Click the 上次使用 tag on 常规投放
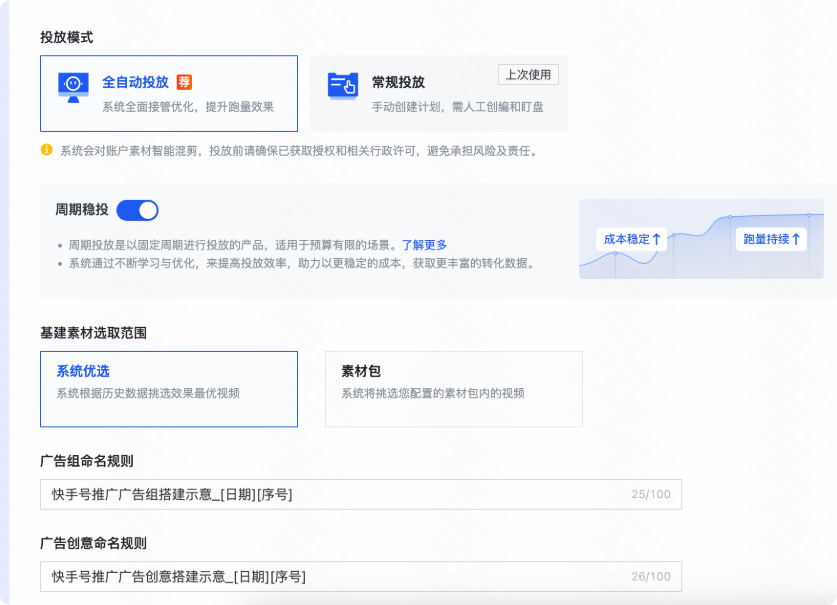 [528, 75]
